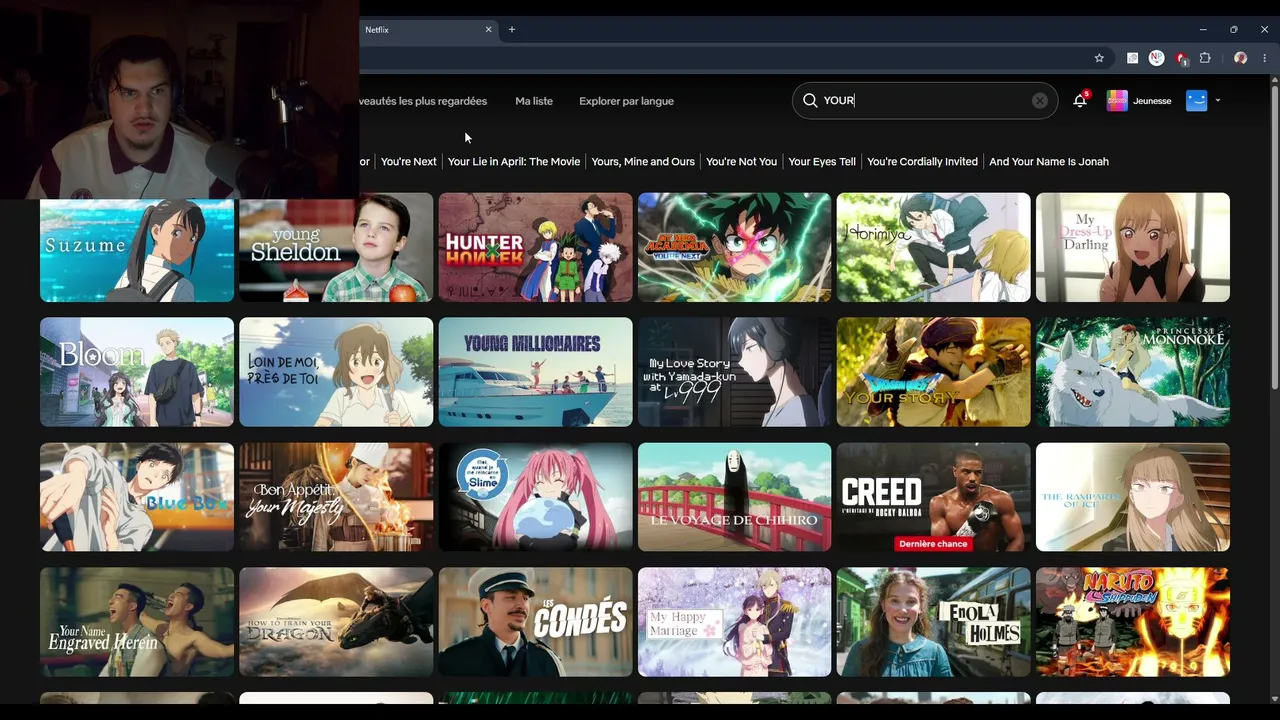
Task: Open the Blue Box thumbnail
Action: [x=137, y=497]
